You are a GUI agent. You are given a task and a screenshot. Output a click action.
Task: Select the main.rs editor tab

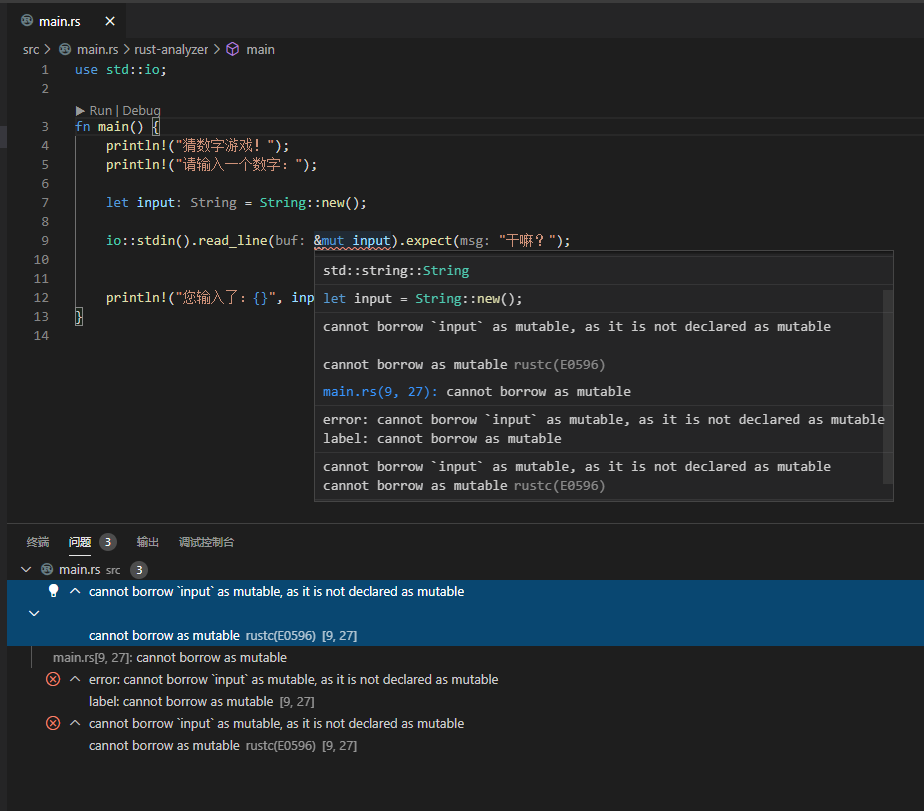67,21
